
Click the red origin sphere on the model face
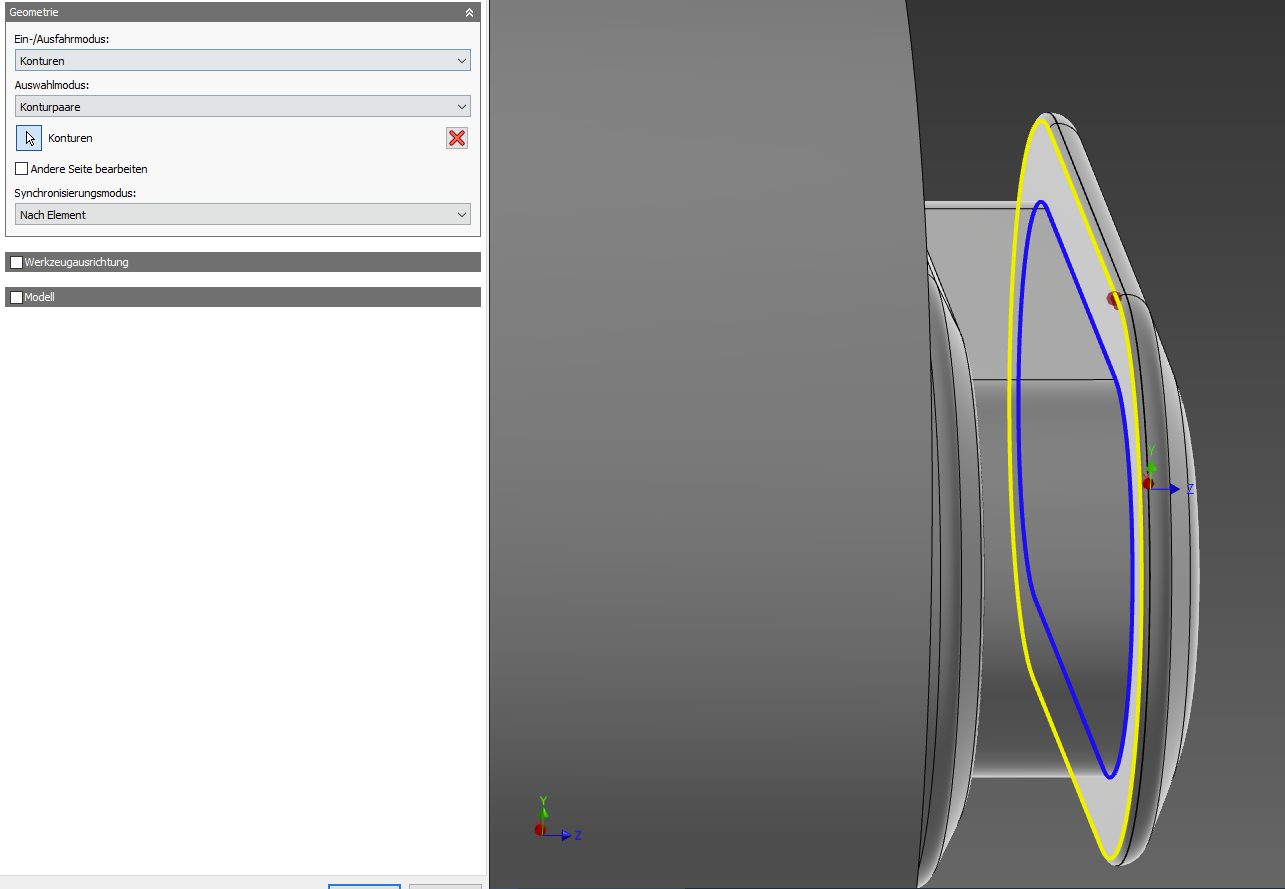1147,484
